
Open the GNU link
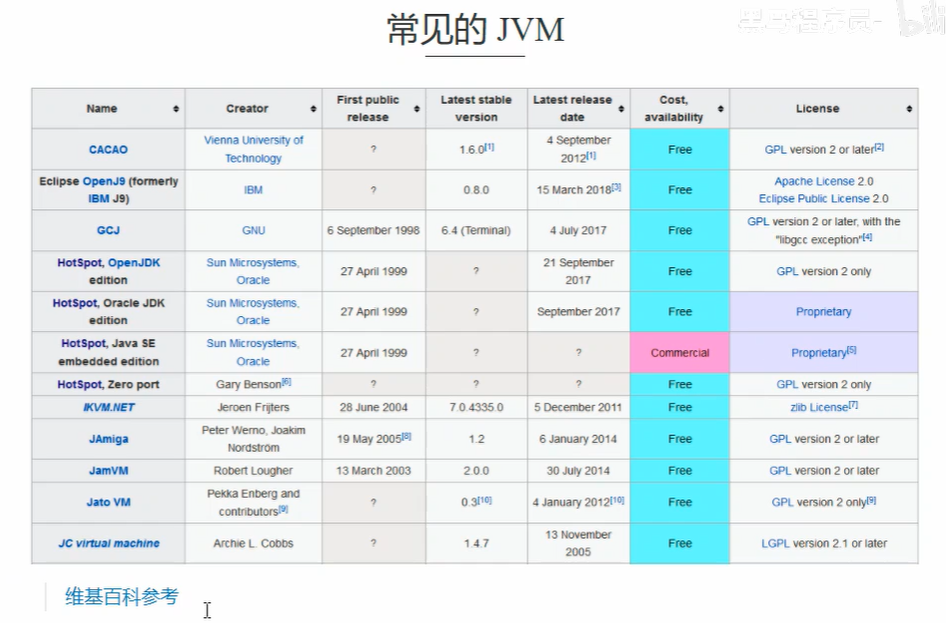tap(252, 230)
